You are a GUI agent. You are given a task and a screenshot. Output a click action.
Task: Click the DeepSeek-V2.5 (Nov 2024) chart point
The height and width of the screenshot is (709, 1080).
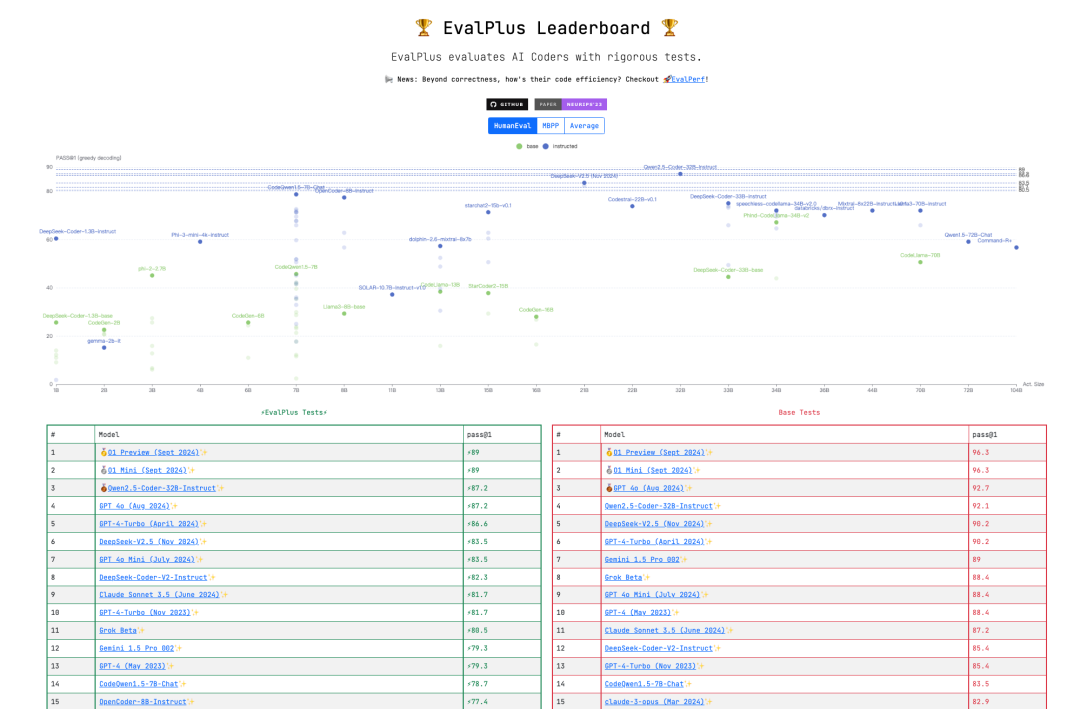584,183
